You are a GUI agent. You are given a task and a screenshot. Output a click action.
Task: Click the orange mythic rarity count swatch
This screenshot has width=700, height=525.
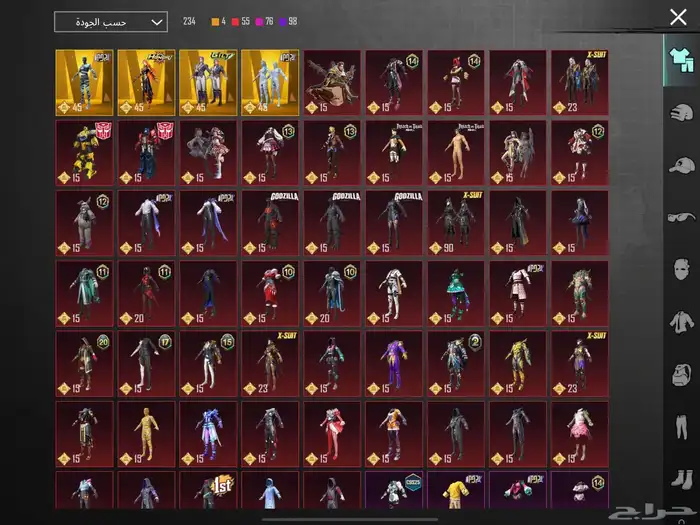point(214,21)
